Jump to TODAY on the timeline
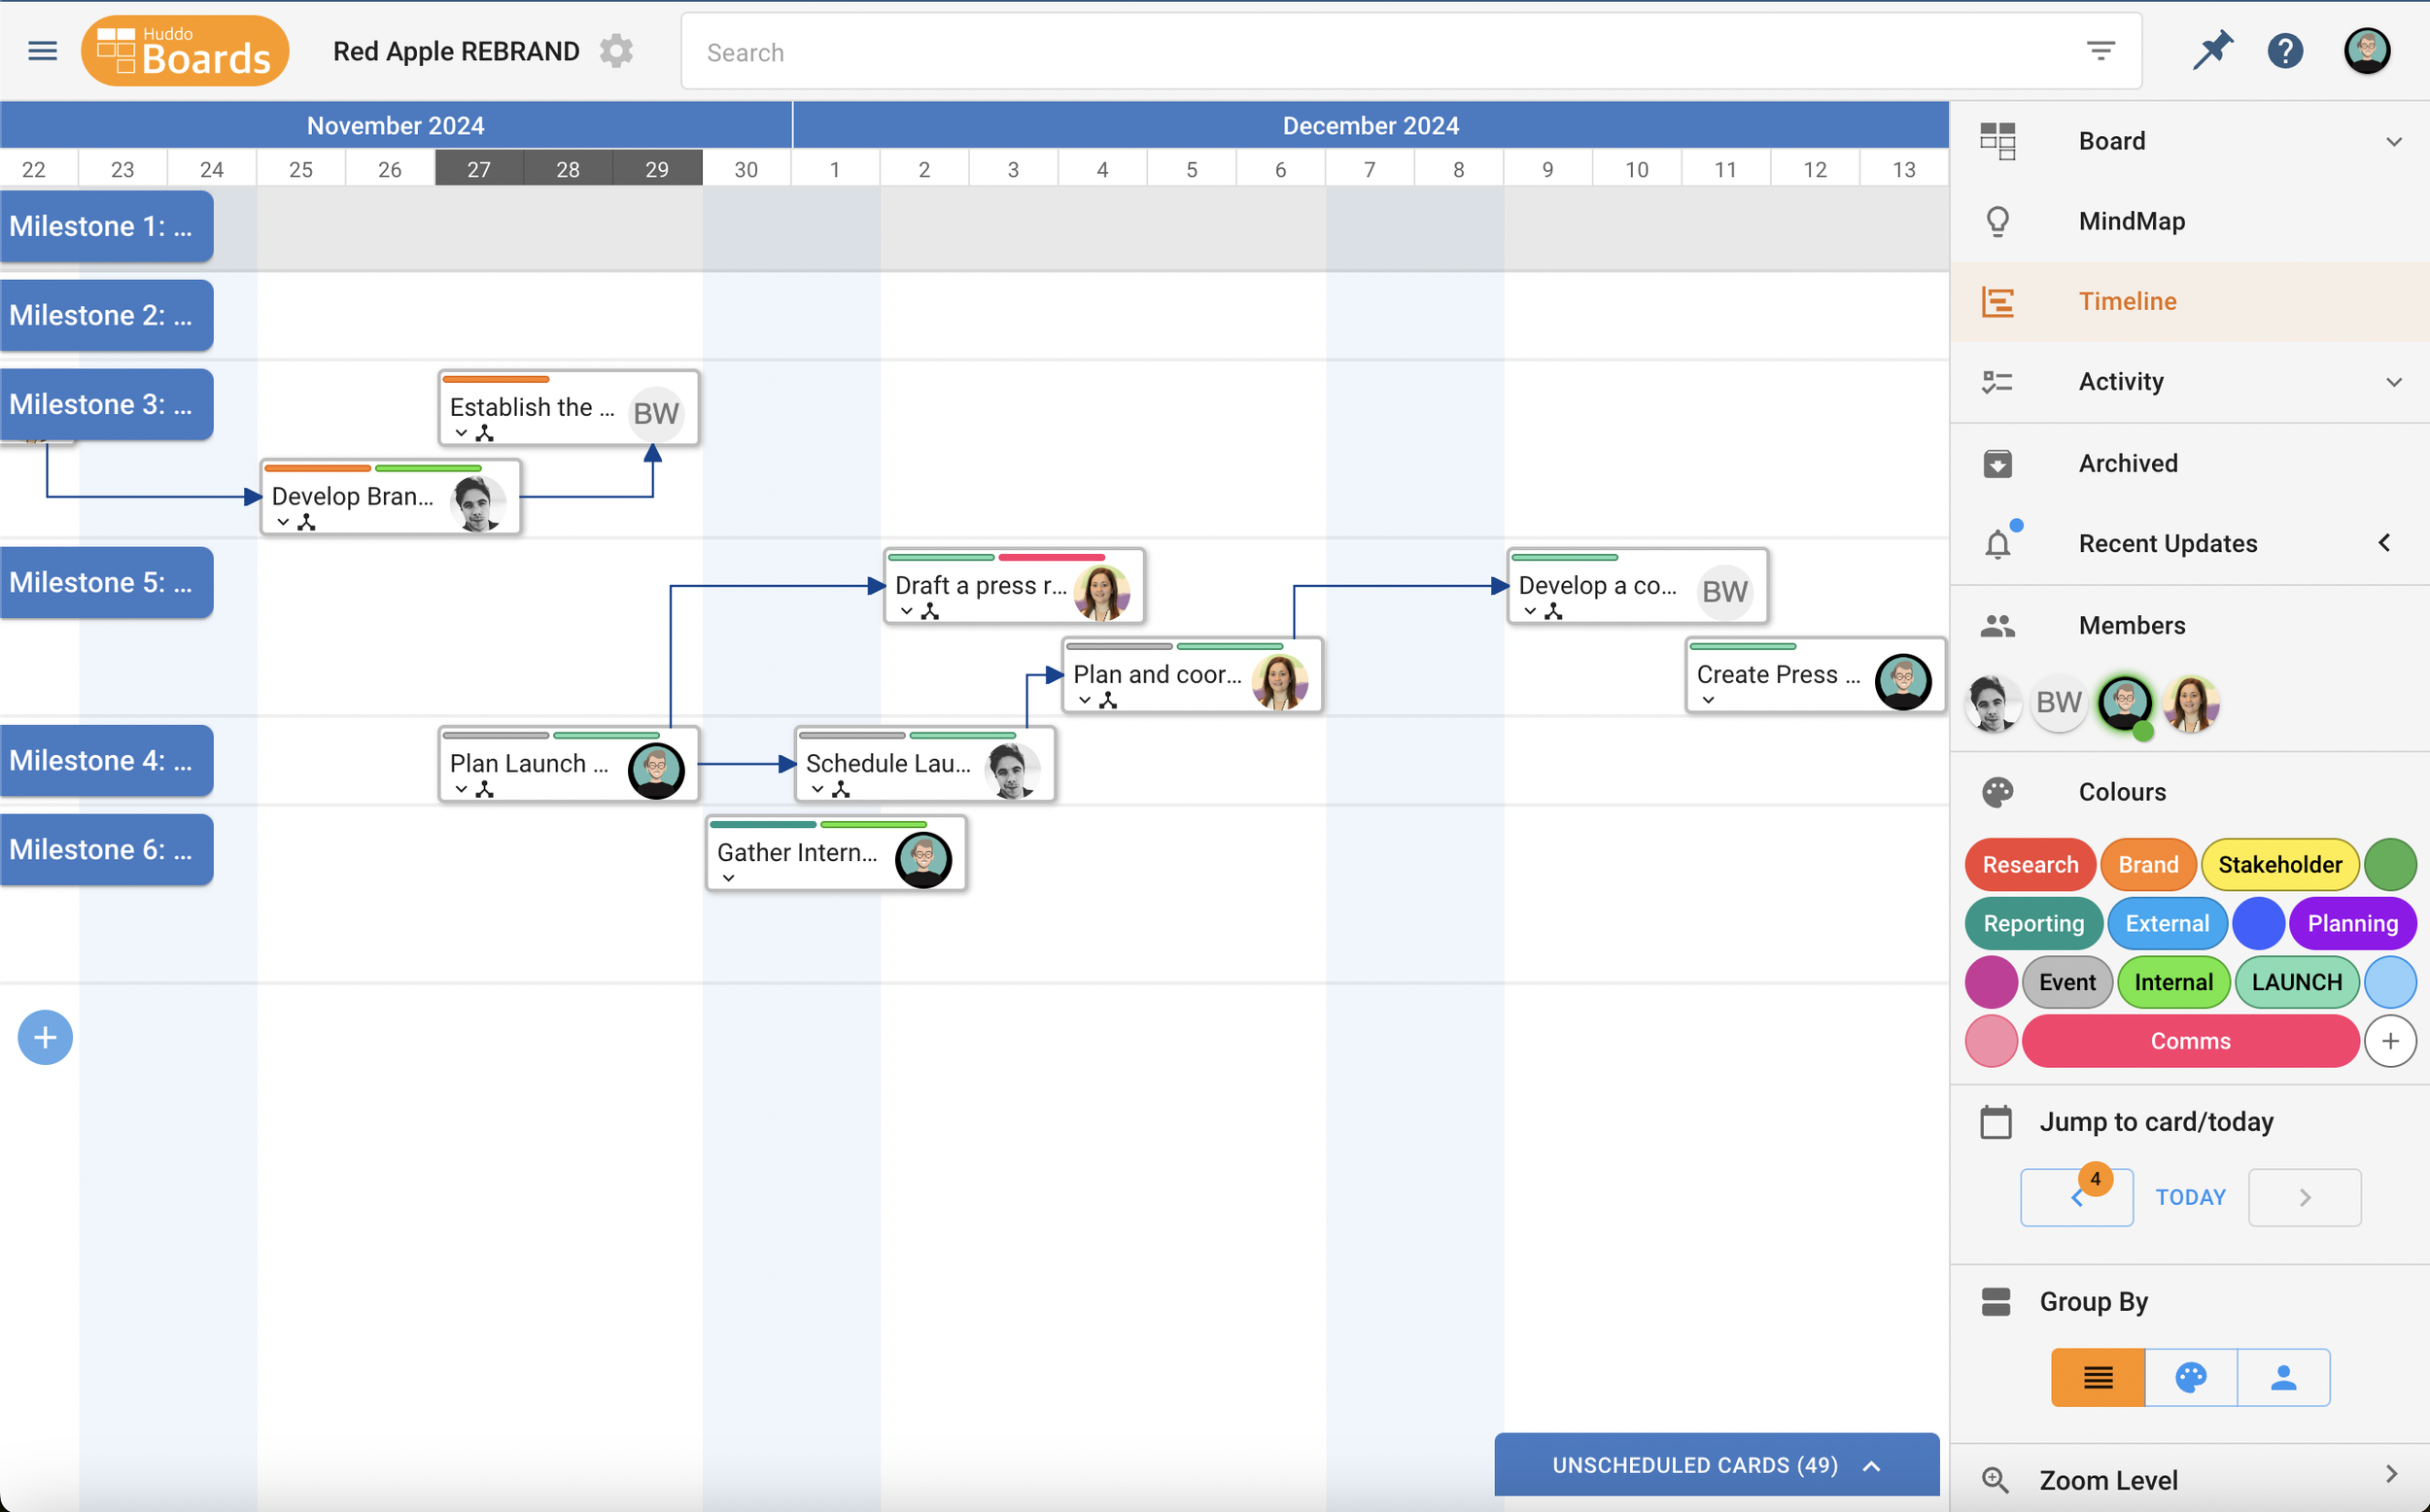Screen dimensions: 2430x1512 click(x=2190, y=1197)
